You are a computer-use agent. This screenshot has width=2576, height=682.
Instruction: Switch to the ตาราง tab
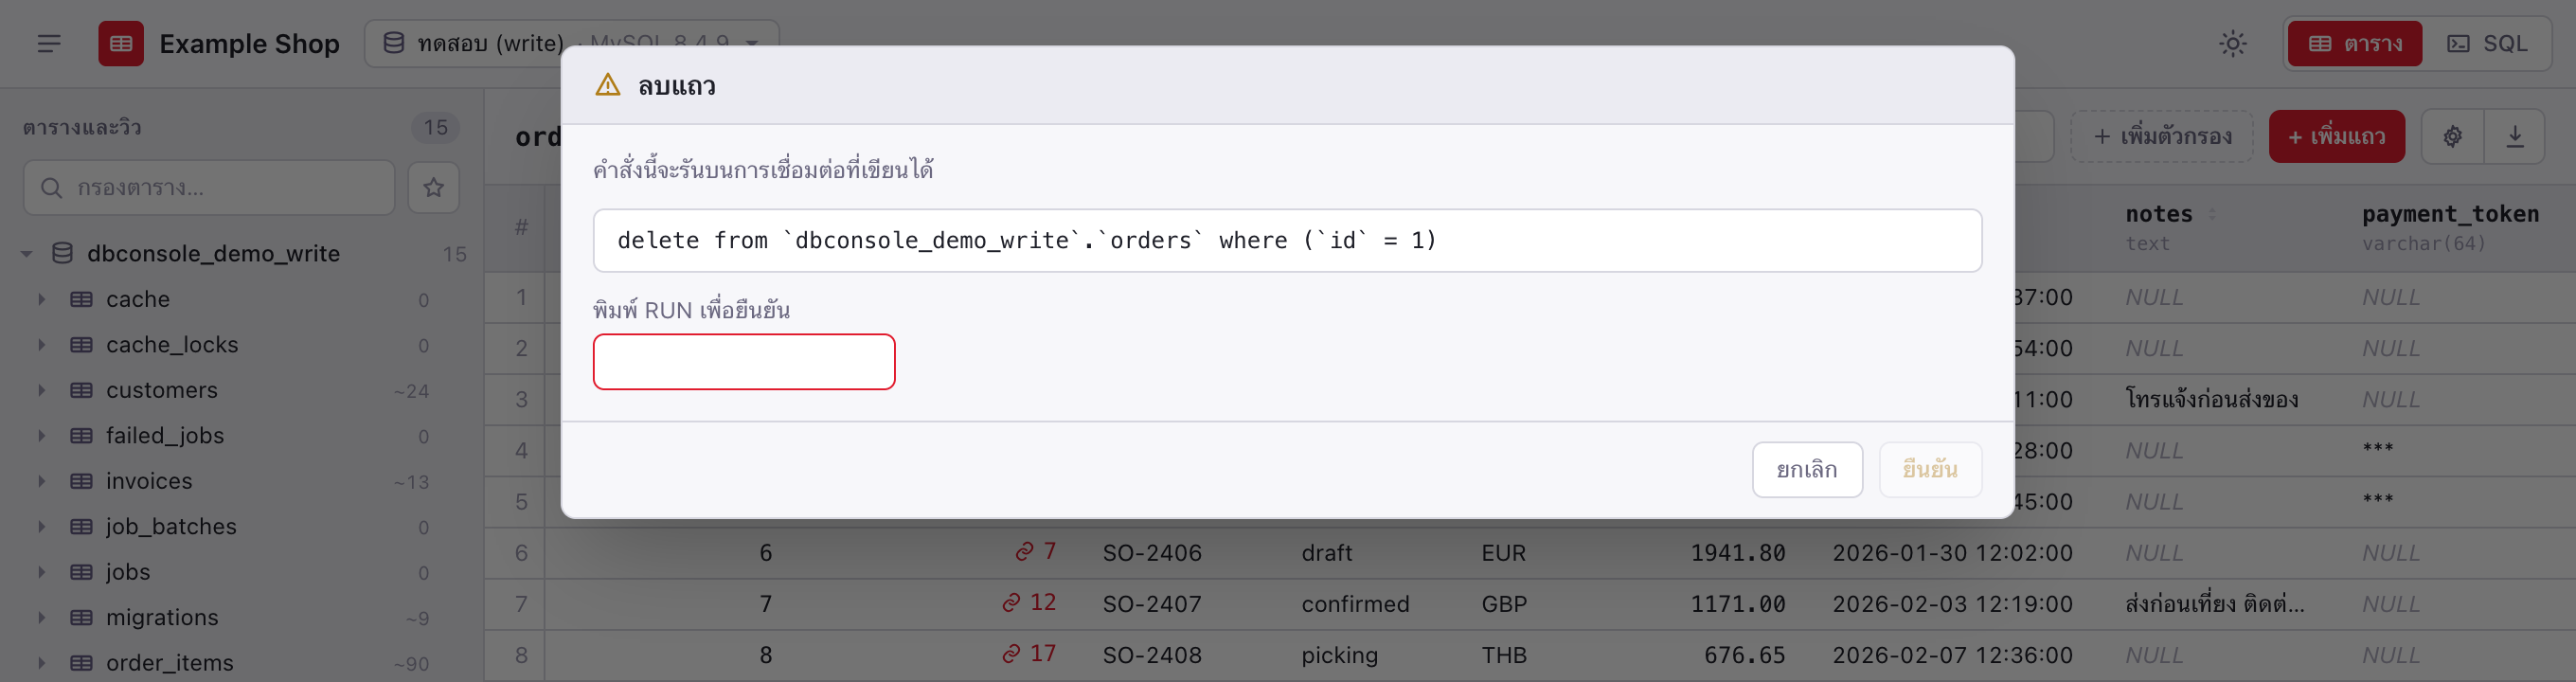click(2354, 43)
